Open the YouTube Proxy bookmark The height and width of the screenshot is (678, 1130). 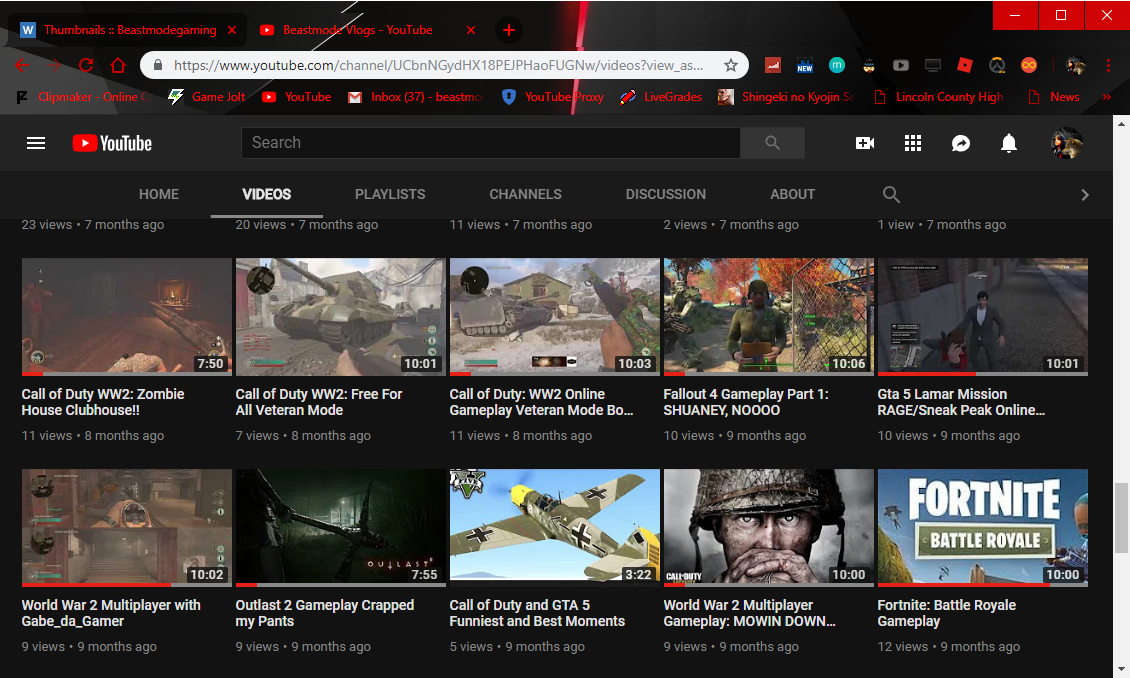pos(553,97)
